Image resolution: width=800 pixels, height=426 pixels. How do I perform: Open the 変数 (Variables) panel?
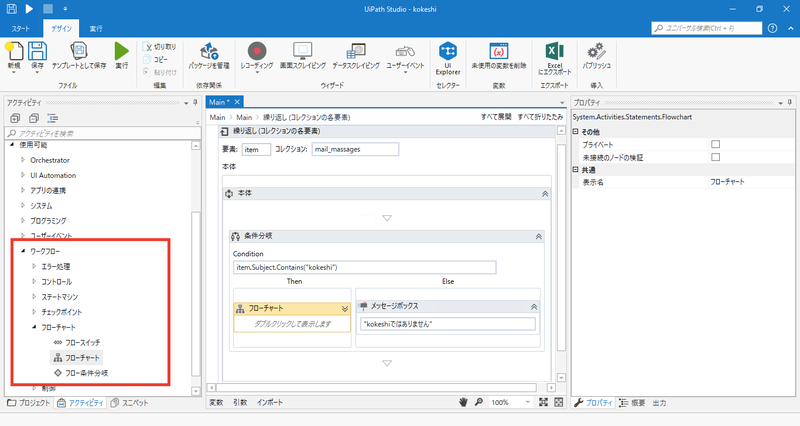[216, 402]
